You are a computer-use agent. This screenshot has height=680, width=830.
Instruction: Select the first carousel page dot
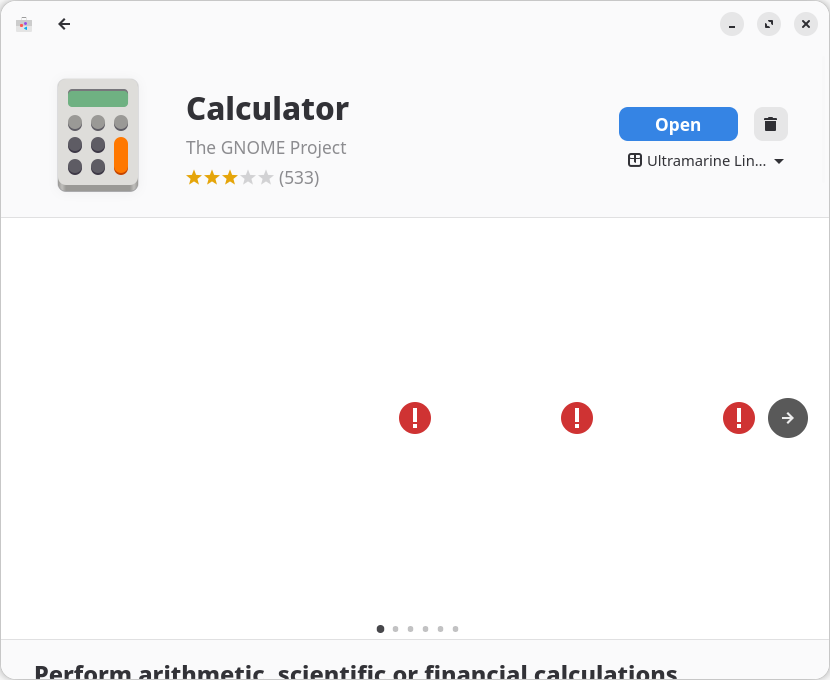tap(380, 629)
